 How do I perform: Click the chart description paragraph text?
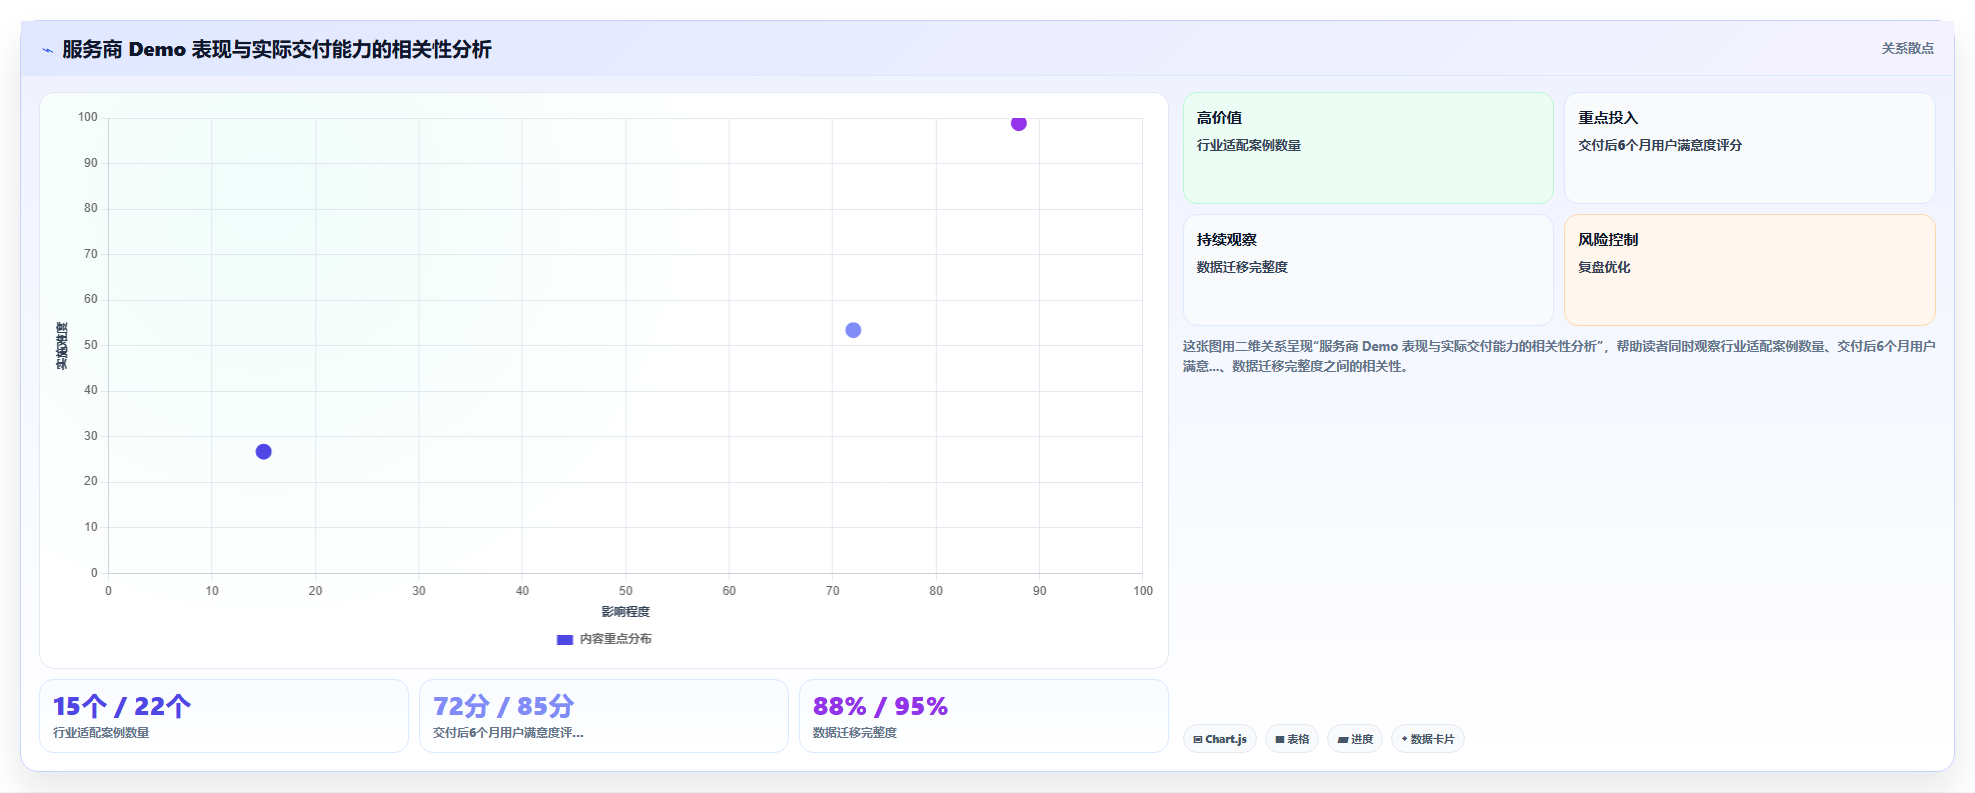tap(1559, 356)
